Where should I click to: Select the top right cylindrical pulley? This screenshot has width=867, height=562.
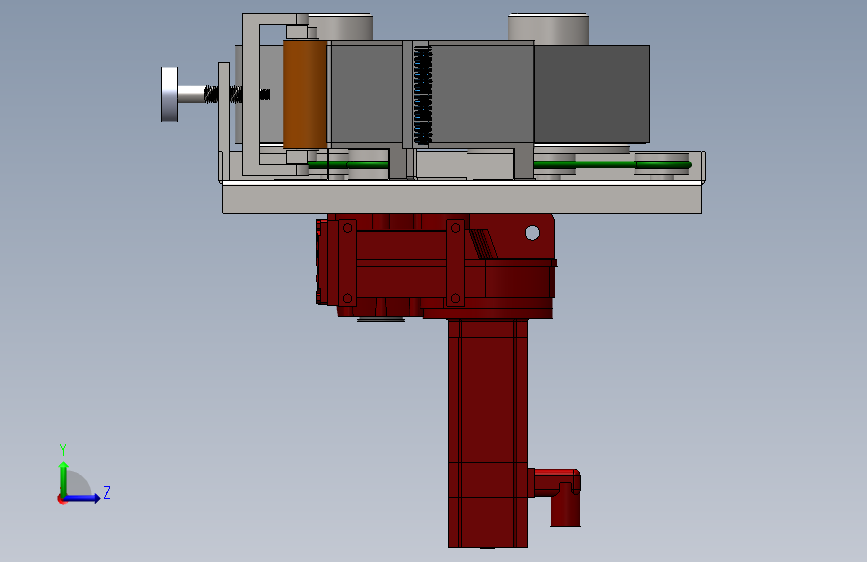[x=549, y=29]
